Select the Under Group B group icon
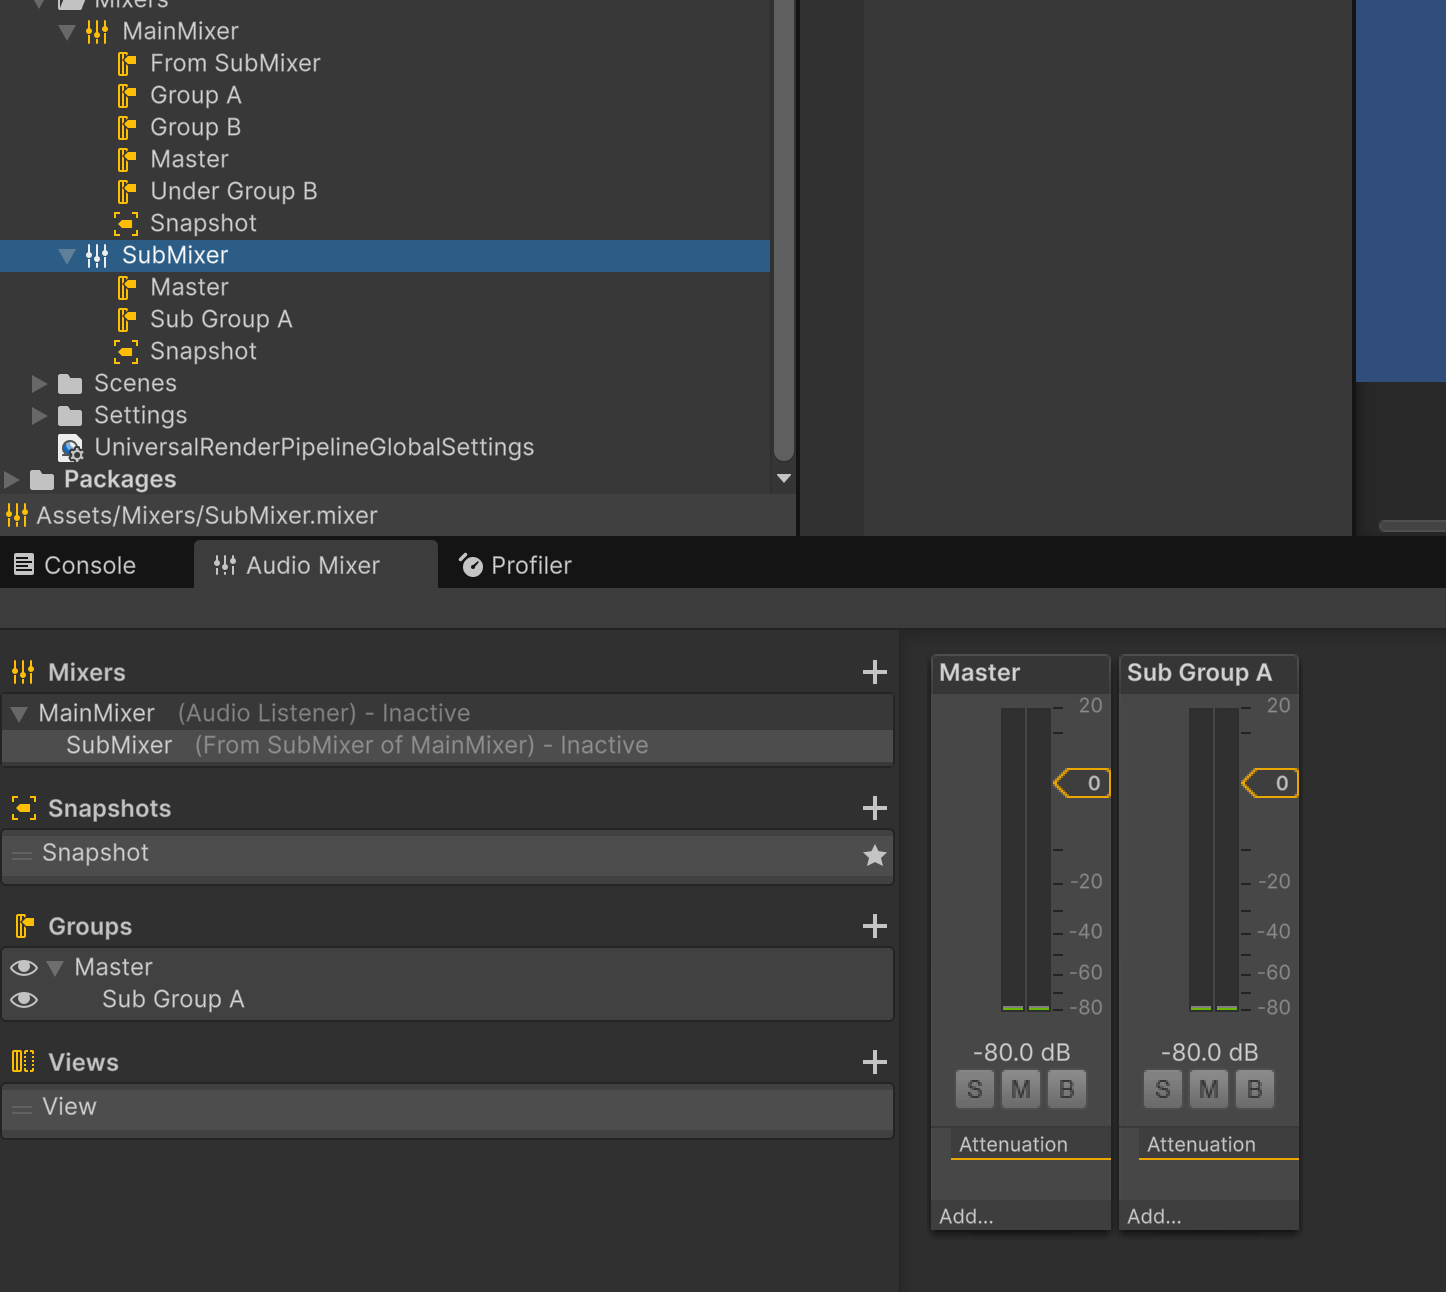Image resolution: width=1446 pixels, height=1292 pixels. point(126,191)
